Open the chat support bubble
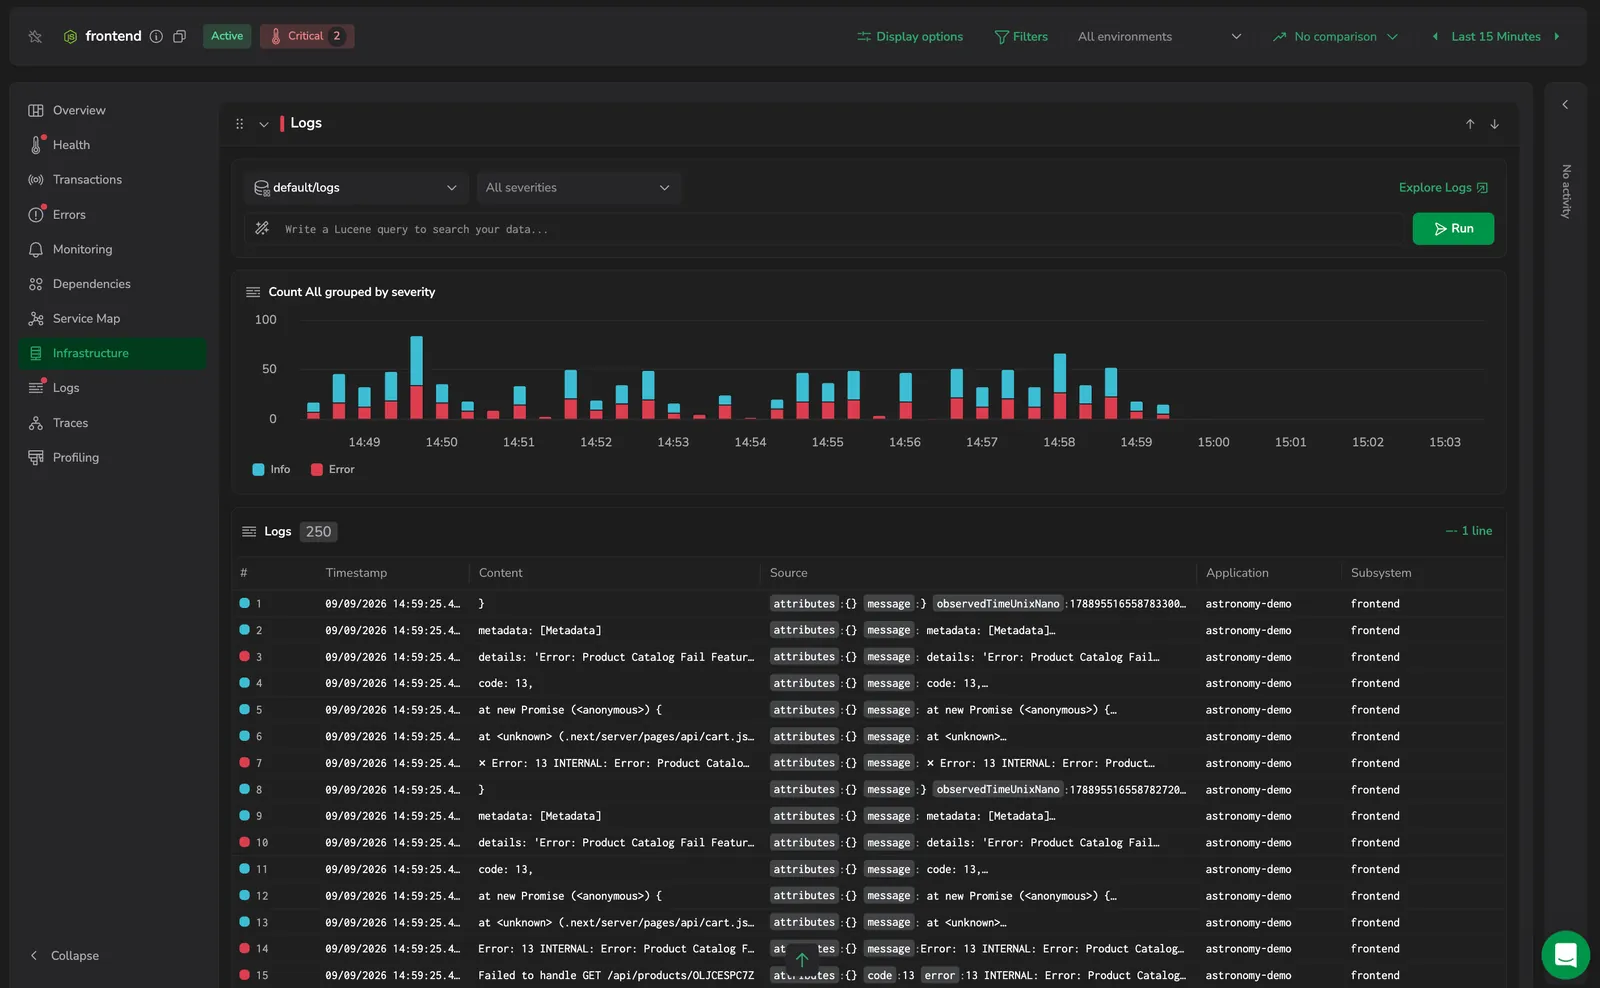This screenshot has width=1600, height=988. click(x=1566, y=955)
